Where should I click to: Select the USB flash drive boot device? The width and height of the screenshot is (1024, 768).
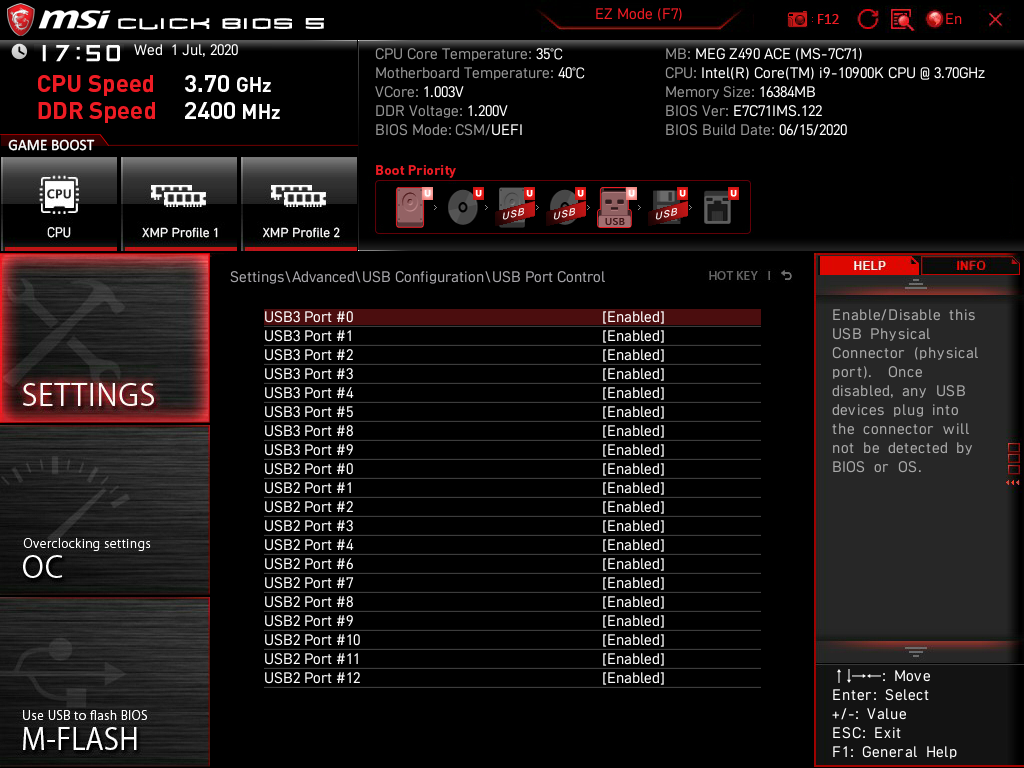point(616,206)
